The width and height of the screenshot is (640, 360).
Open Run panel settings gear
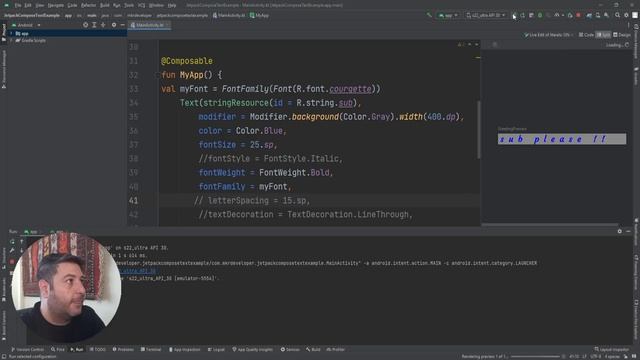coord(620,231)
